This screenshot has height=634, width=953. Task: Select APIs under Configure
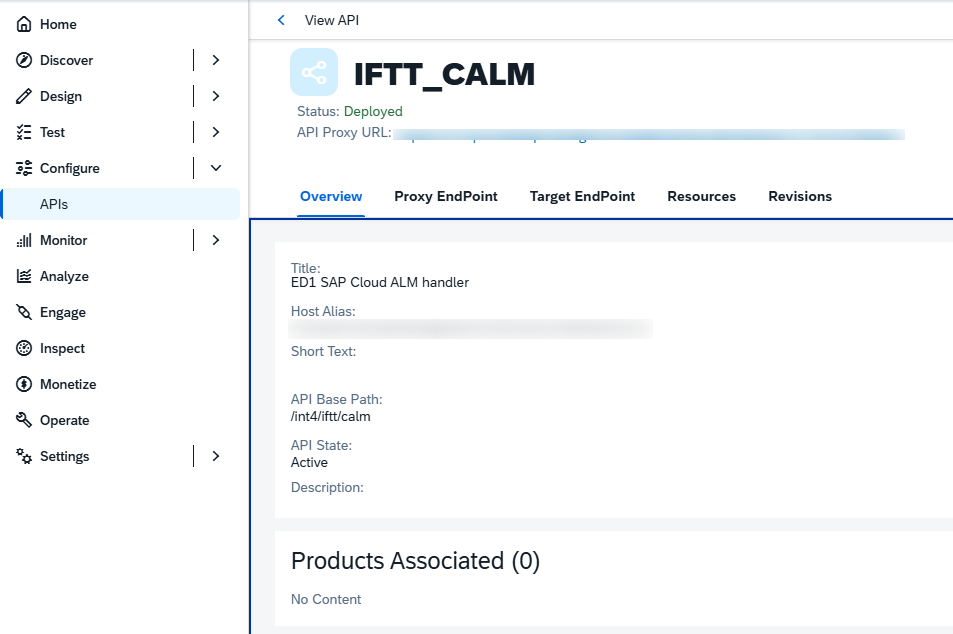122,204
